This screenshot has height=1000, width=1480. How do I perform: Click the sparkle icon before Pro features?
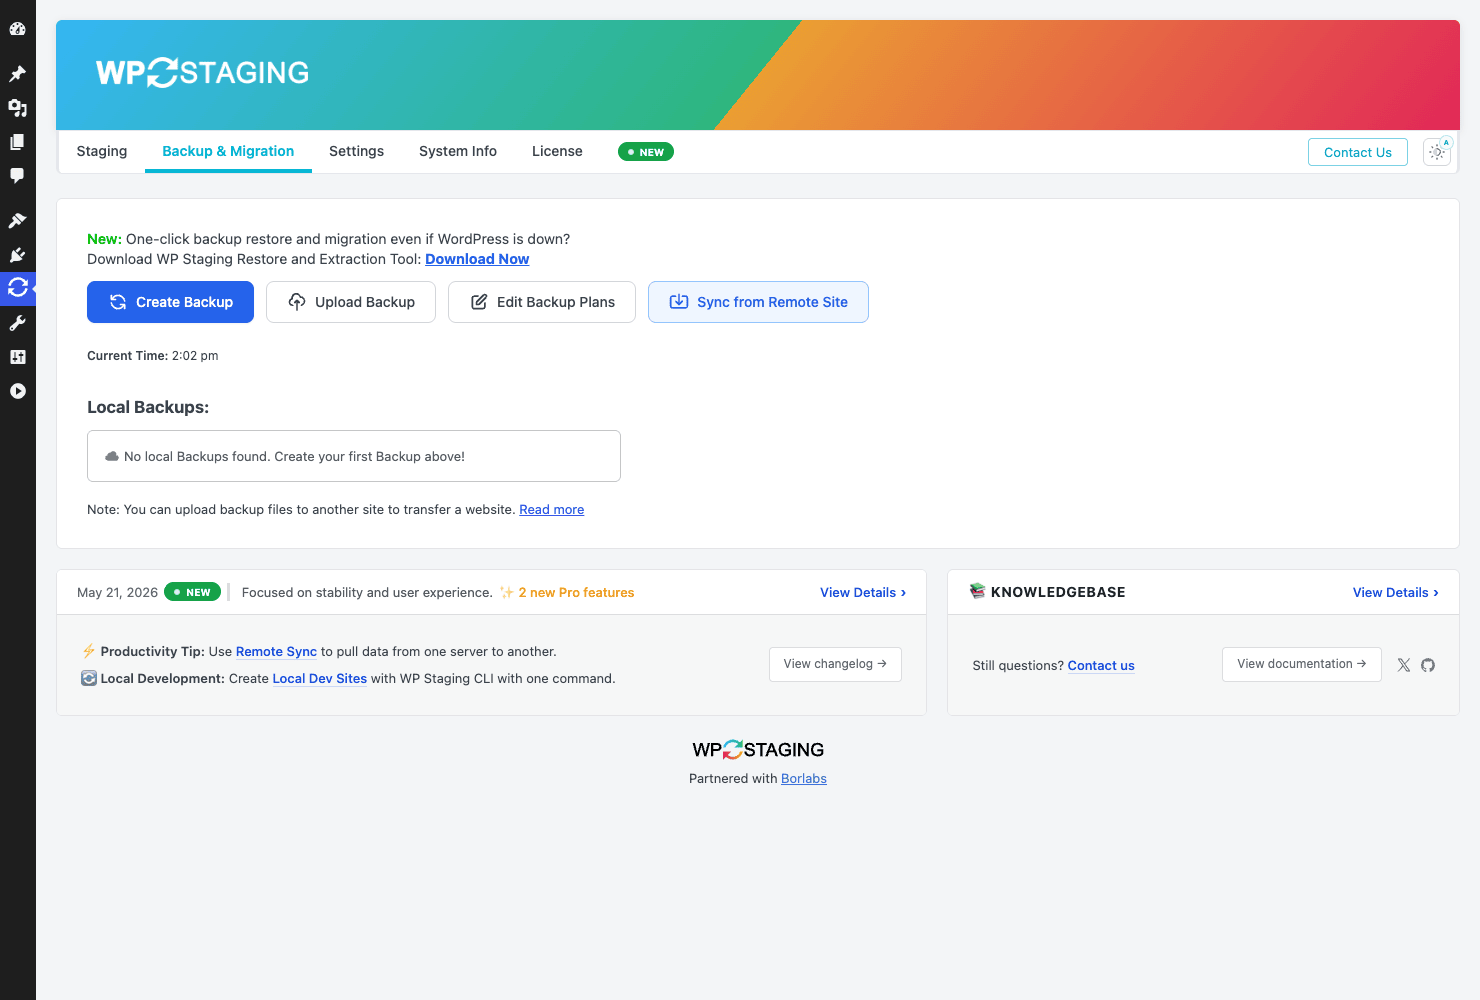[507, 592]
